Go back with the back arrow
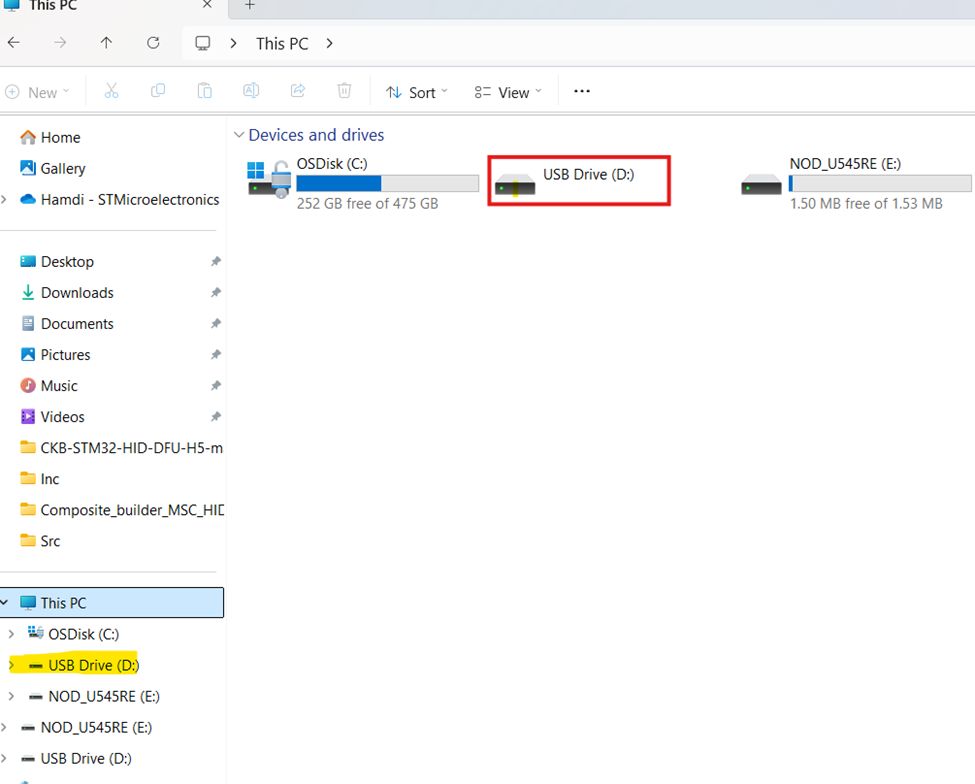This screenshot has width=975, height=784. 14,43
